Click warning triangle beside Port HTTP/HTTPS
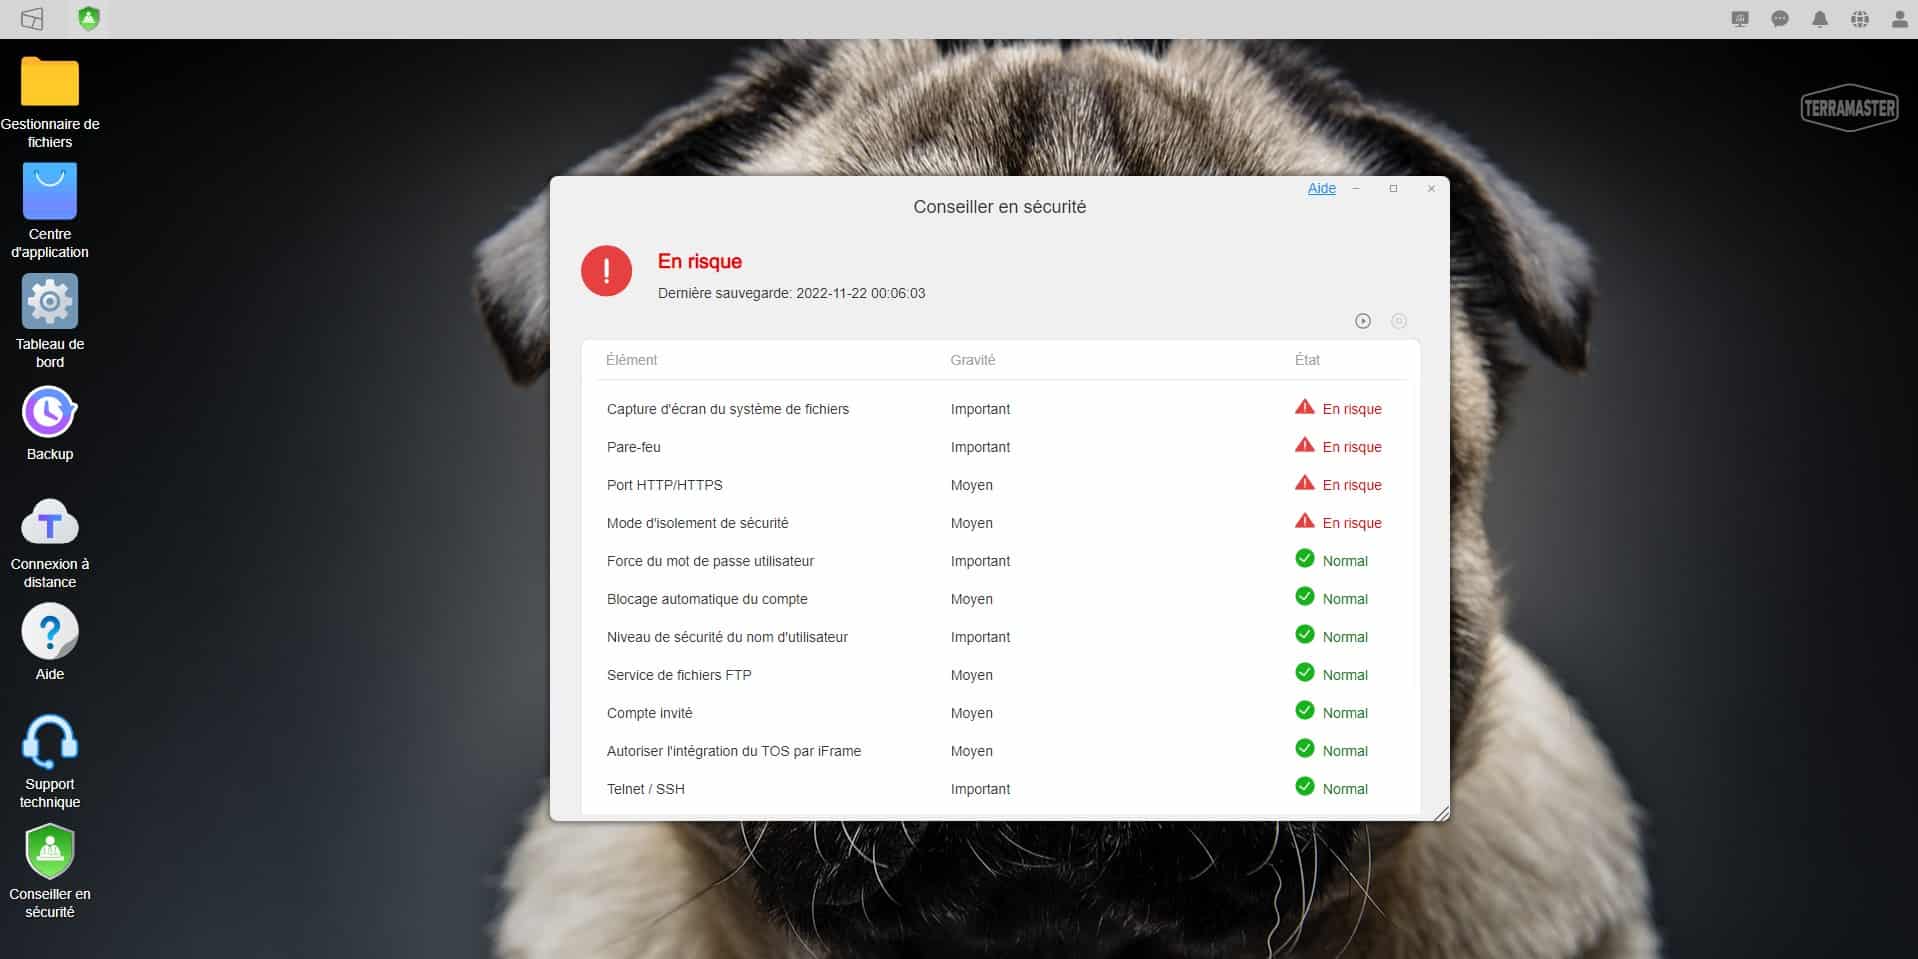This screenshot has height=959, width=1918. tap(1305, 483)
